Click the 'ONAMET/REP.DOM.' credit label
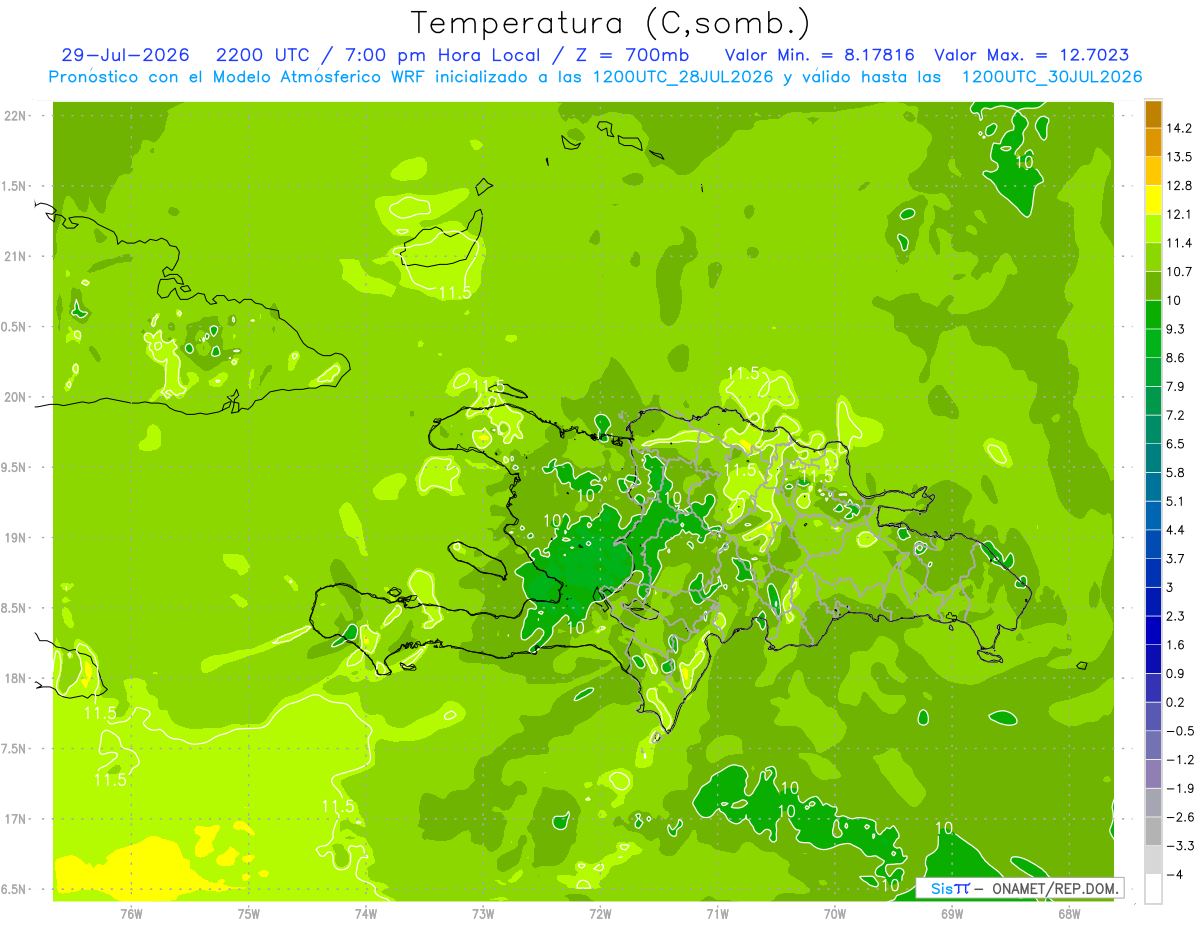 pyautogui.click(x=1055, y=888)
